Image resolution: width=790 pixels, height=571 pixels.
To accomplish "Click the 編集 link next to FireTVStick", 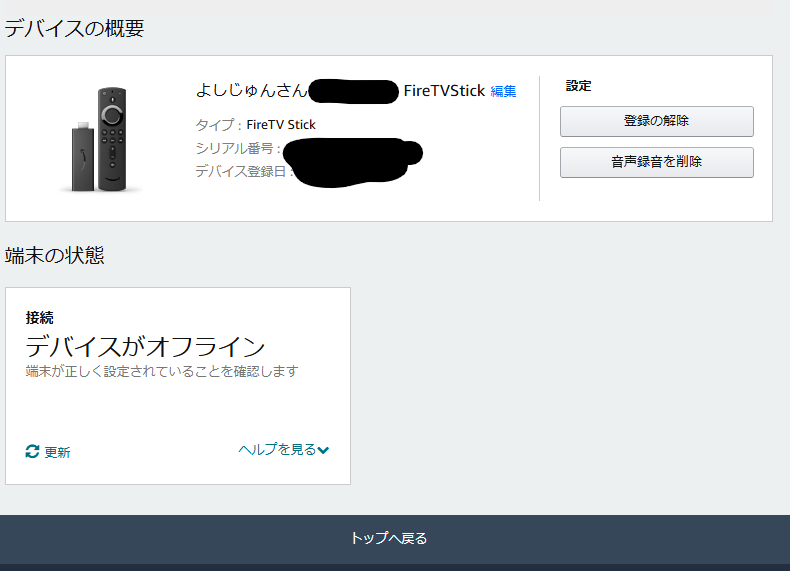I will 503,91.
